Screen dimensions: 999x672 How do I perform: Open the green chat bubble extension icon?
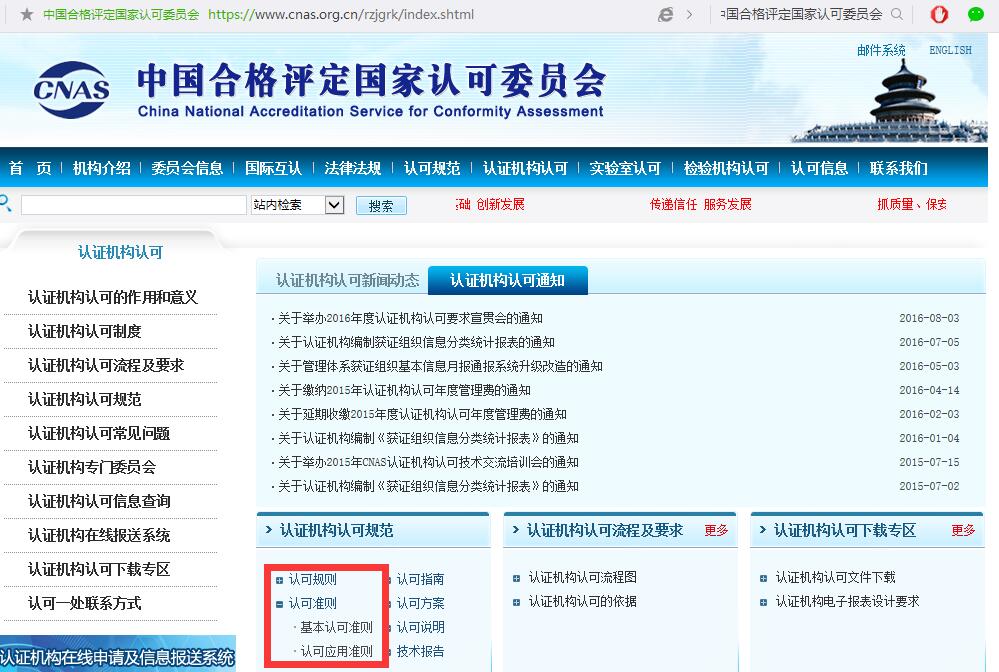975,14
